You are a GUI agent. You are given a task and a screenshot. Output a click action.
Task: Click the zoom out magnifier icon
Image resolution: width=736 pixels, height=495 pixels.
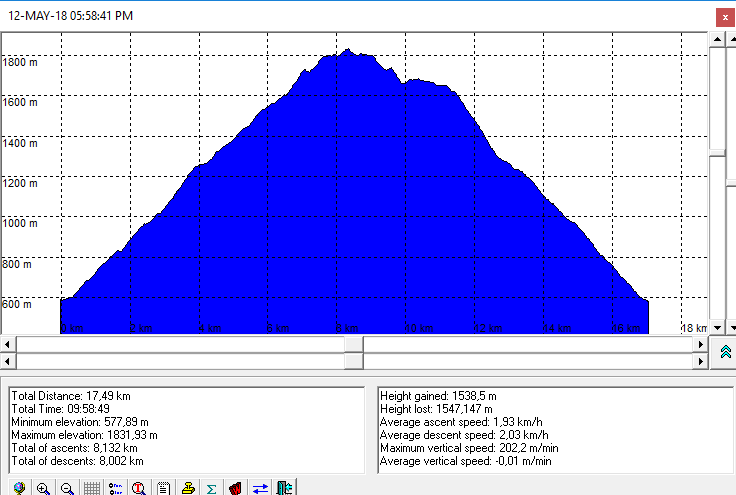(x=67, y=488)
